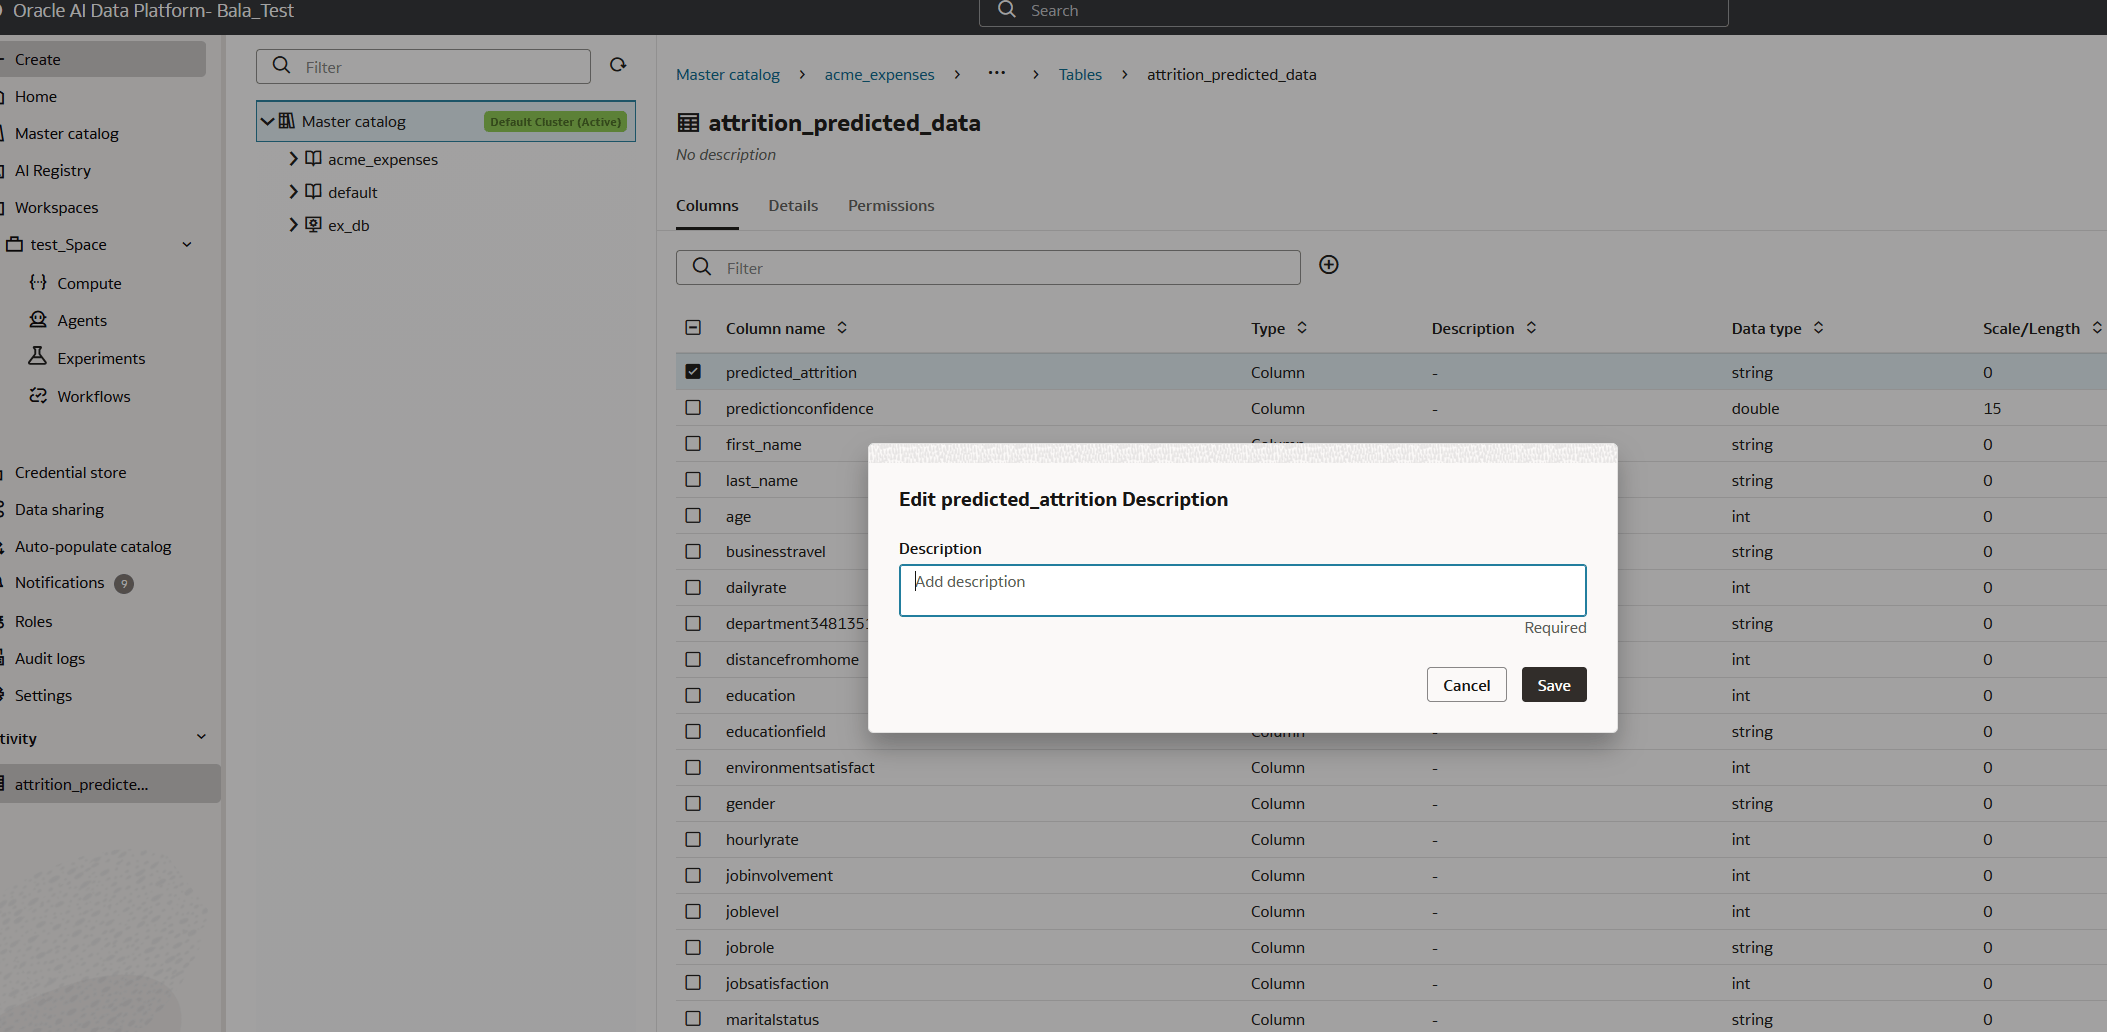Check the hourlyrate row checkbox
The width and height of the screenshot is (2107, 1032).
(x=693, y=839)
